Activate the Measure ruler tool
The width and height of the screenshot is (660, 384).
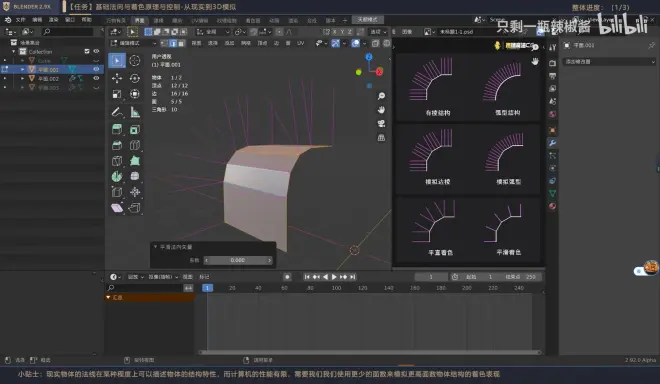(135, 112)
